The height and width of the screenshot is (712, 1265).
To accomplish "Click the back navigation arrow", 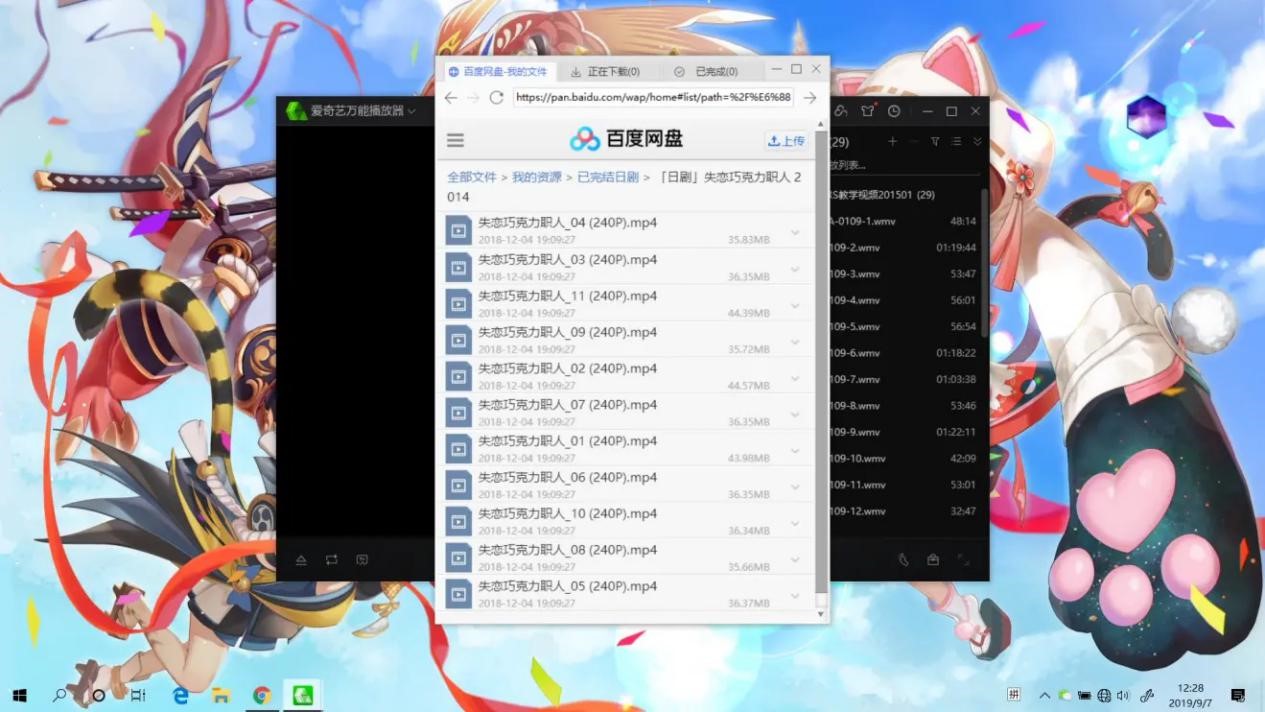I will 450,97.
